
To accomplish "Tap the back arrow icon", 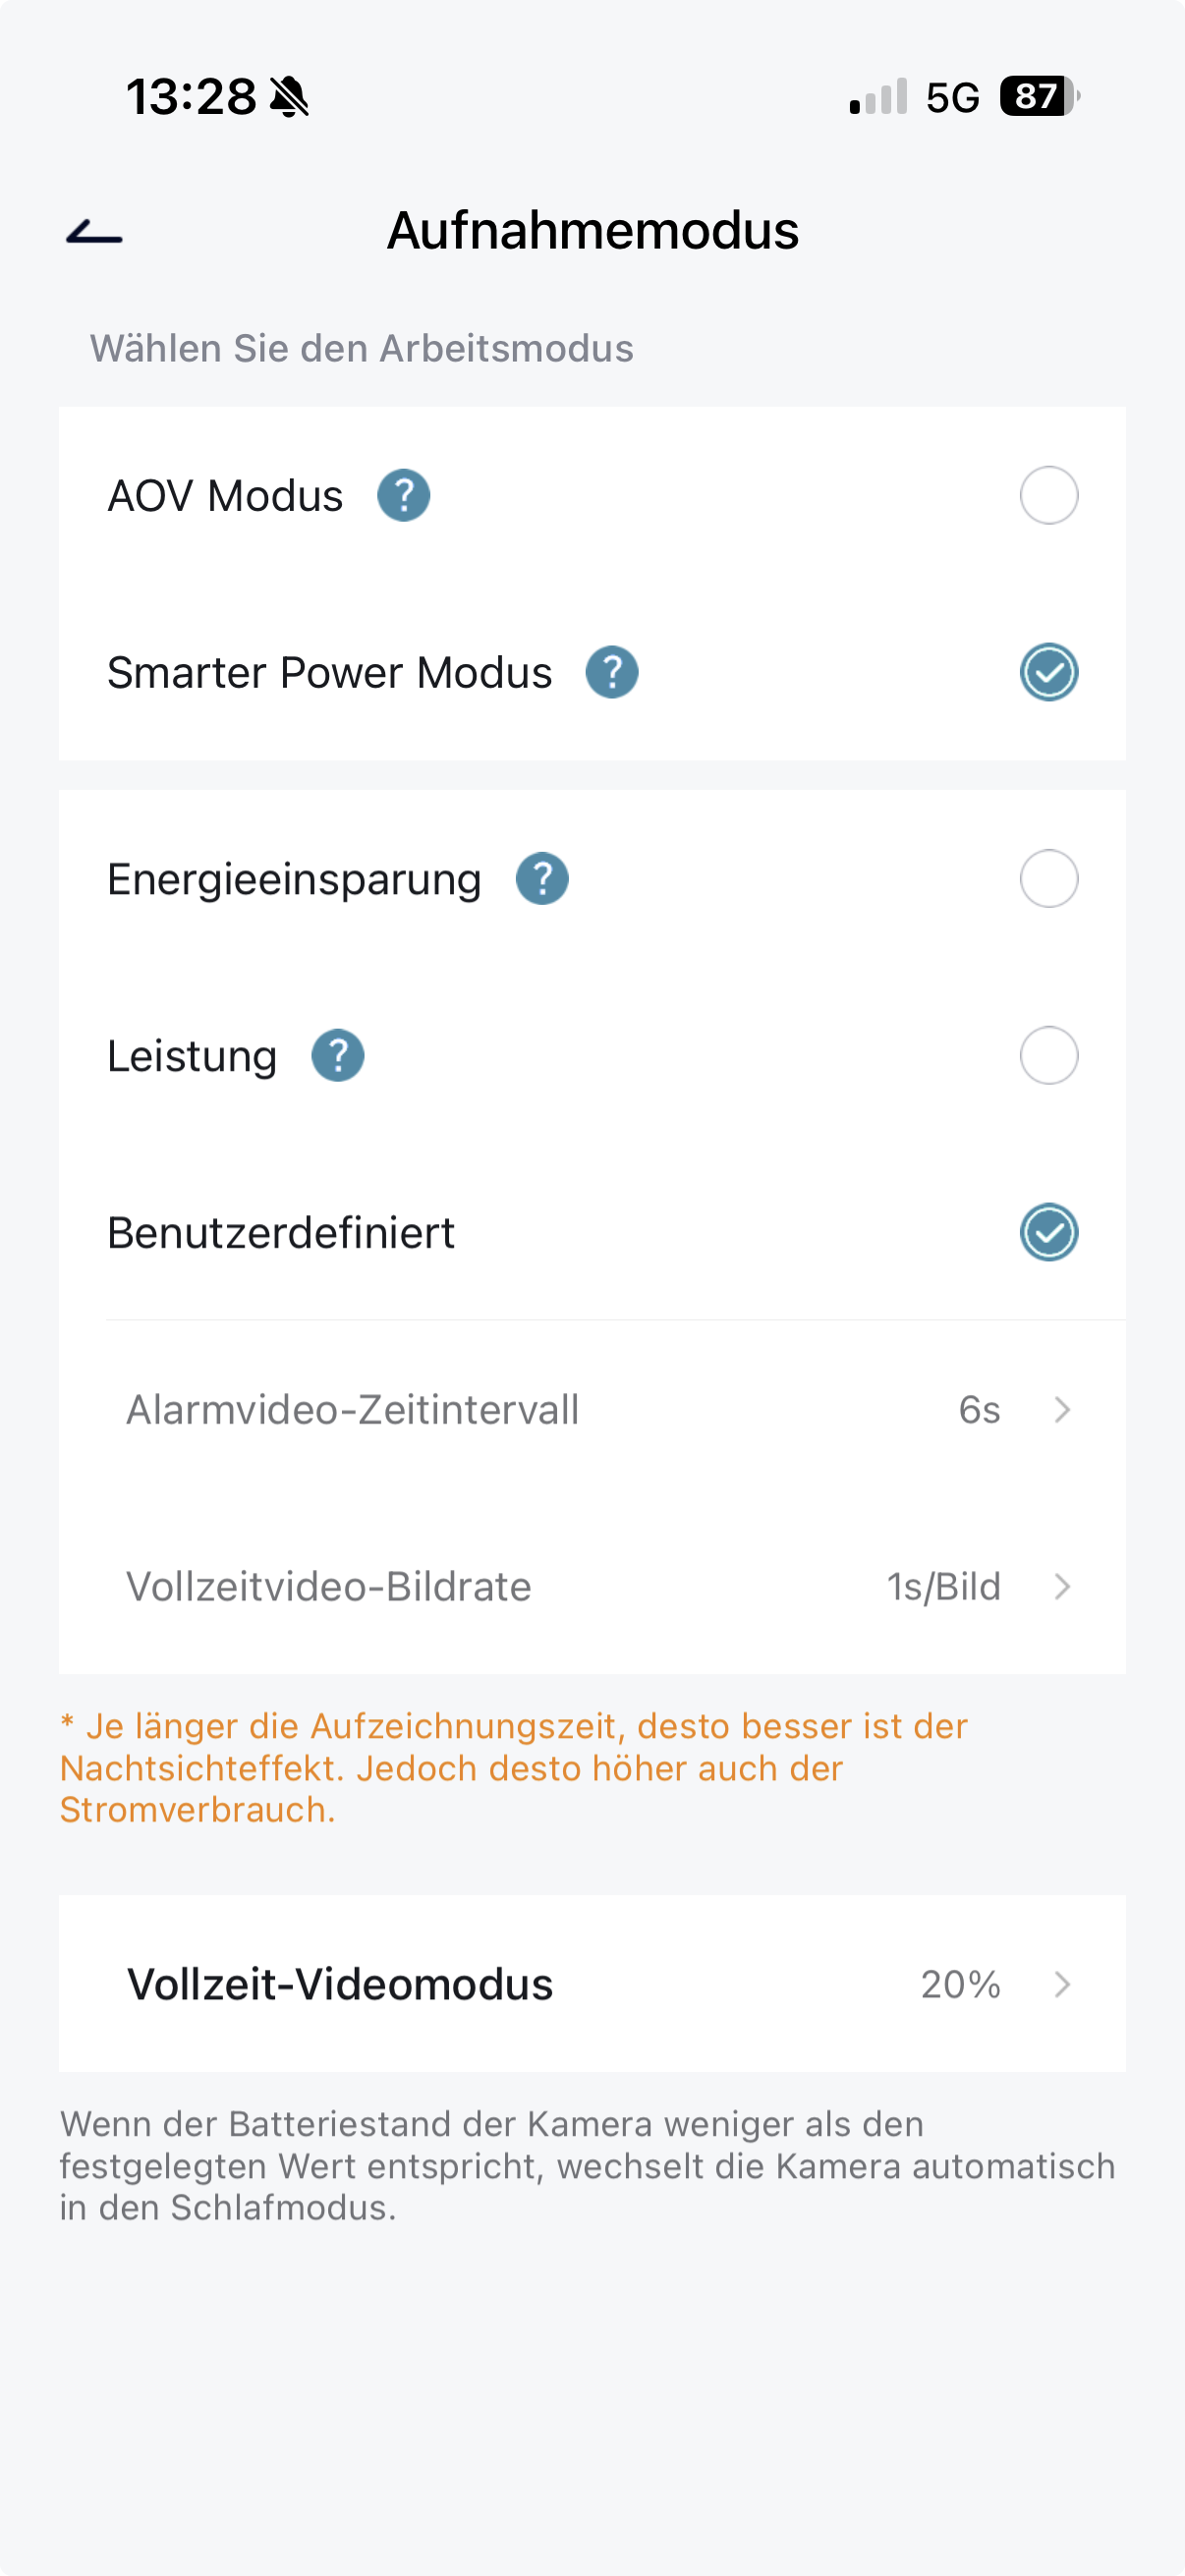I will [94, 233].
